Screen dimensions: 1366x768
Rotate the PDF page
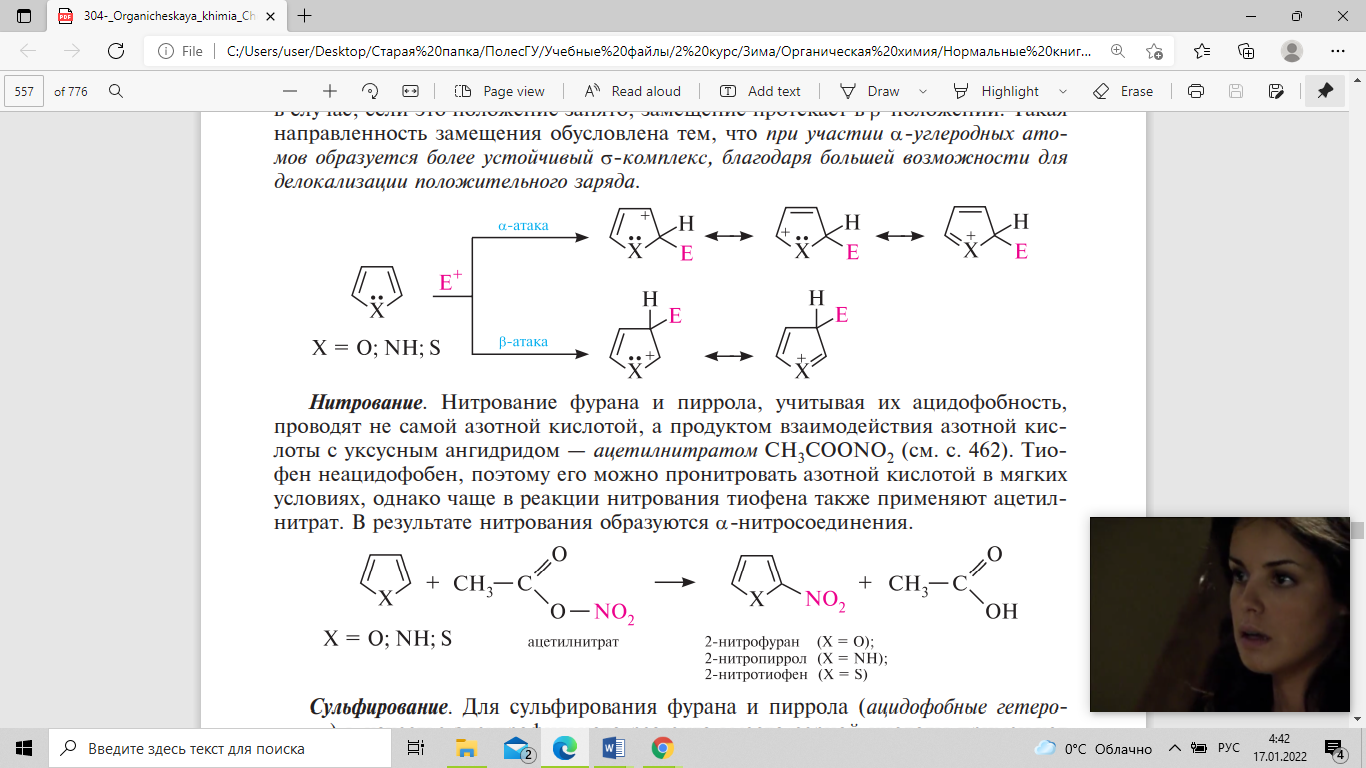coord(369,91)
